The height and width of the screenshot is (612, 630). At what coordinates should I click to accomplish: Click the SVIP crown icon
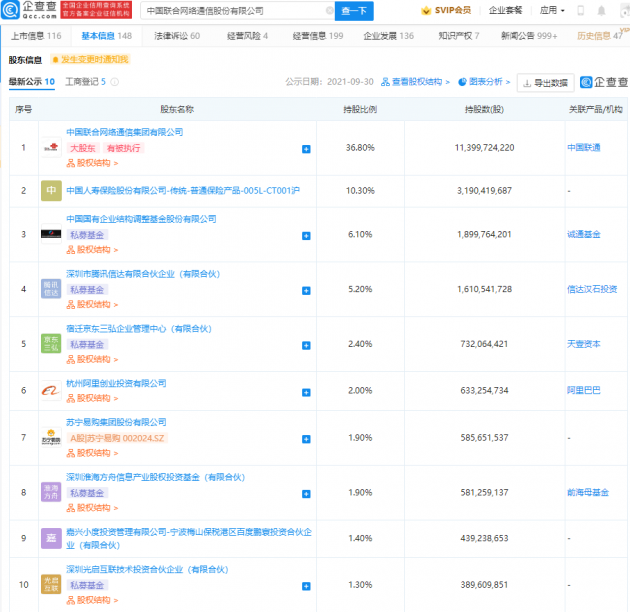tap(426, 11)
